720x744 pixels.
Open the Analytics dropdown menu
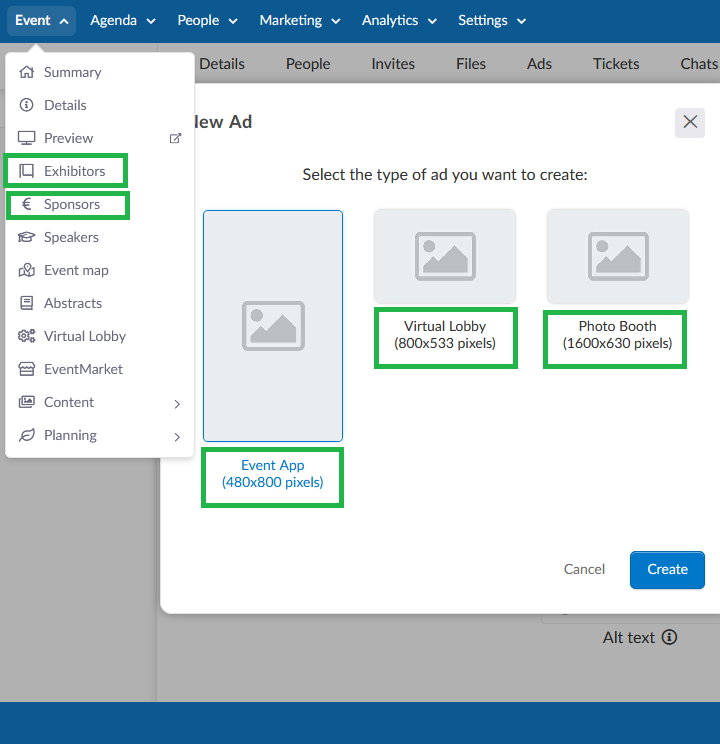[399, 20]
